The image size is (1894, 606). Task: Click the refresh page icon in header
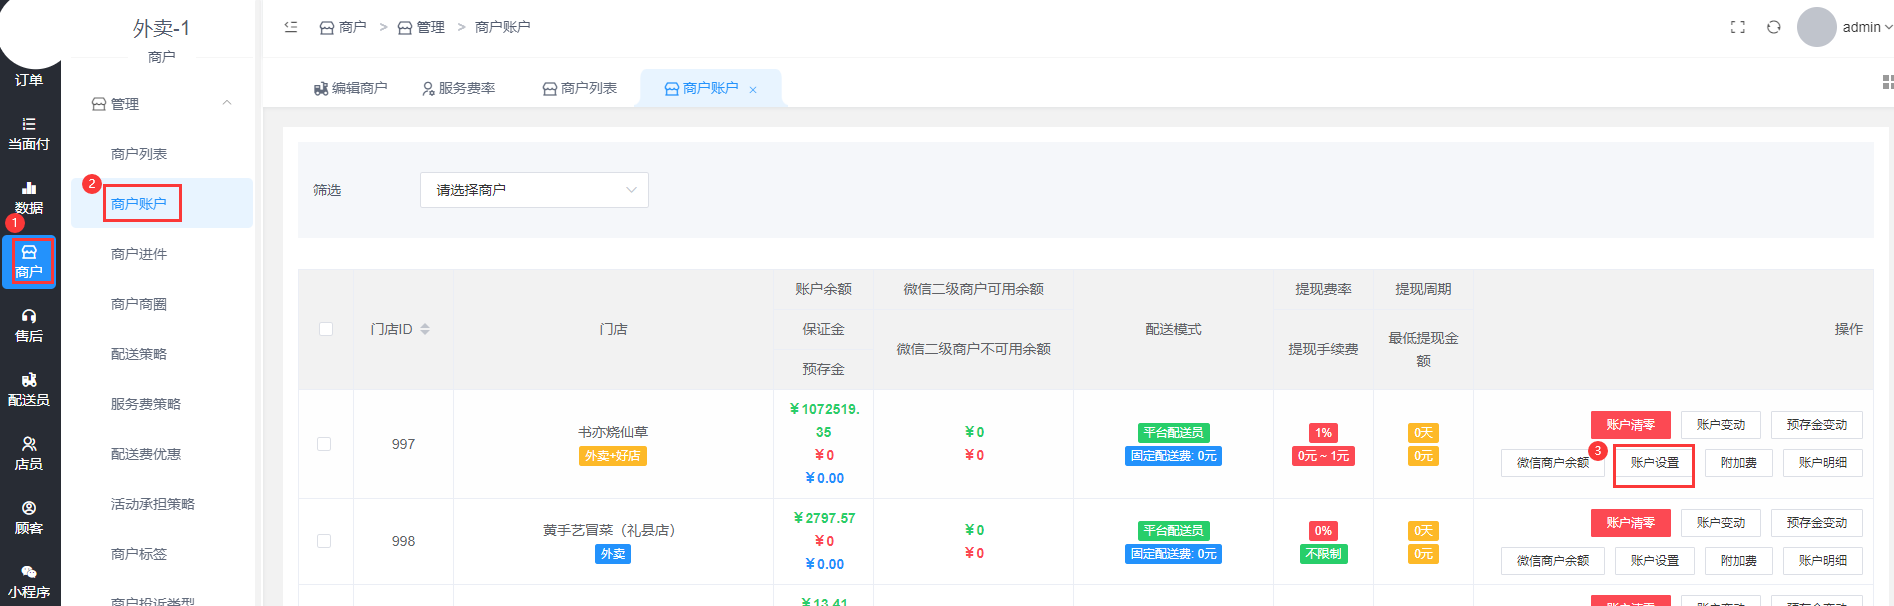[1774, 27]
